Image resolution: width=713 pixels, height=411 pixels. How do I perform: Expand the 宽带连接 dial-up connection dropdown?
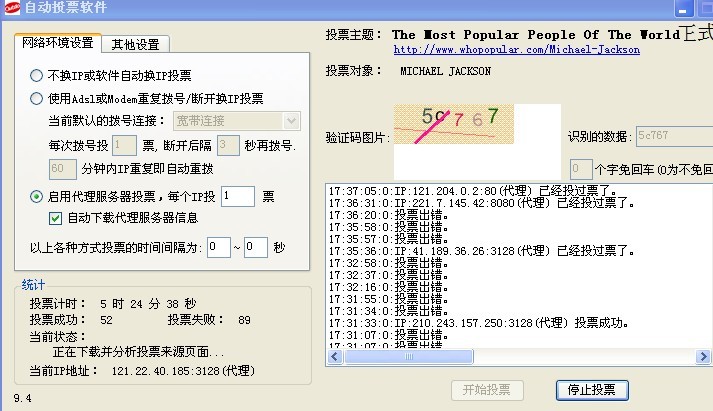tap(291, 121)
